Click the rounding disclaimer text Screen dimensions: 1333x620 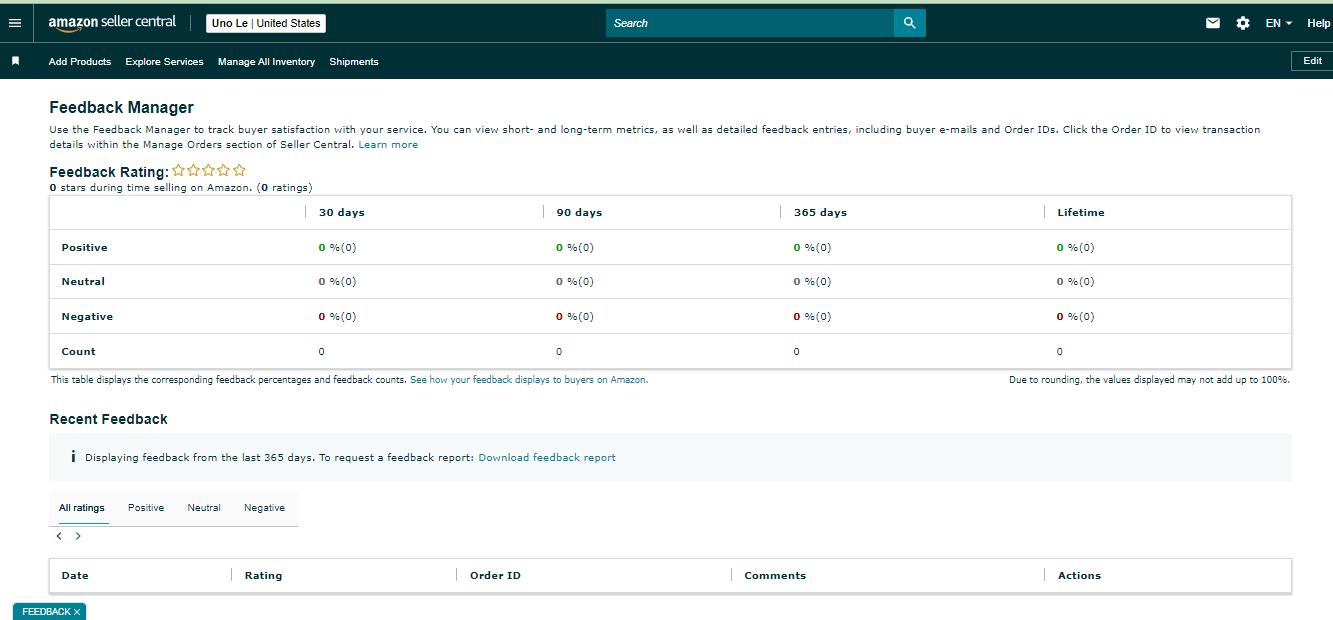[1149, 380]
